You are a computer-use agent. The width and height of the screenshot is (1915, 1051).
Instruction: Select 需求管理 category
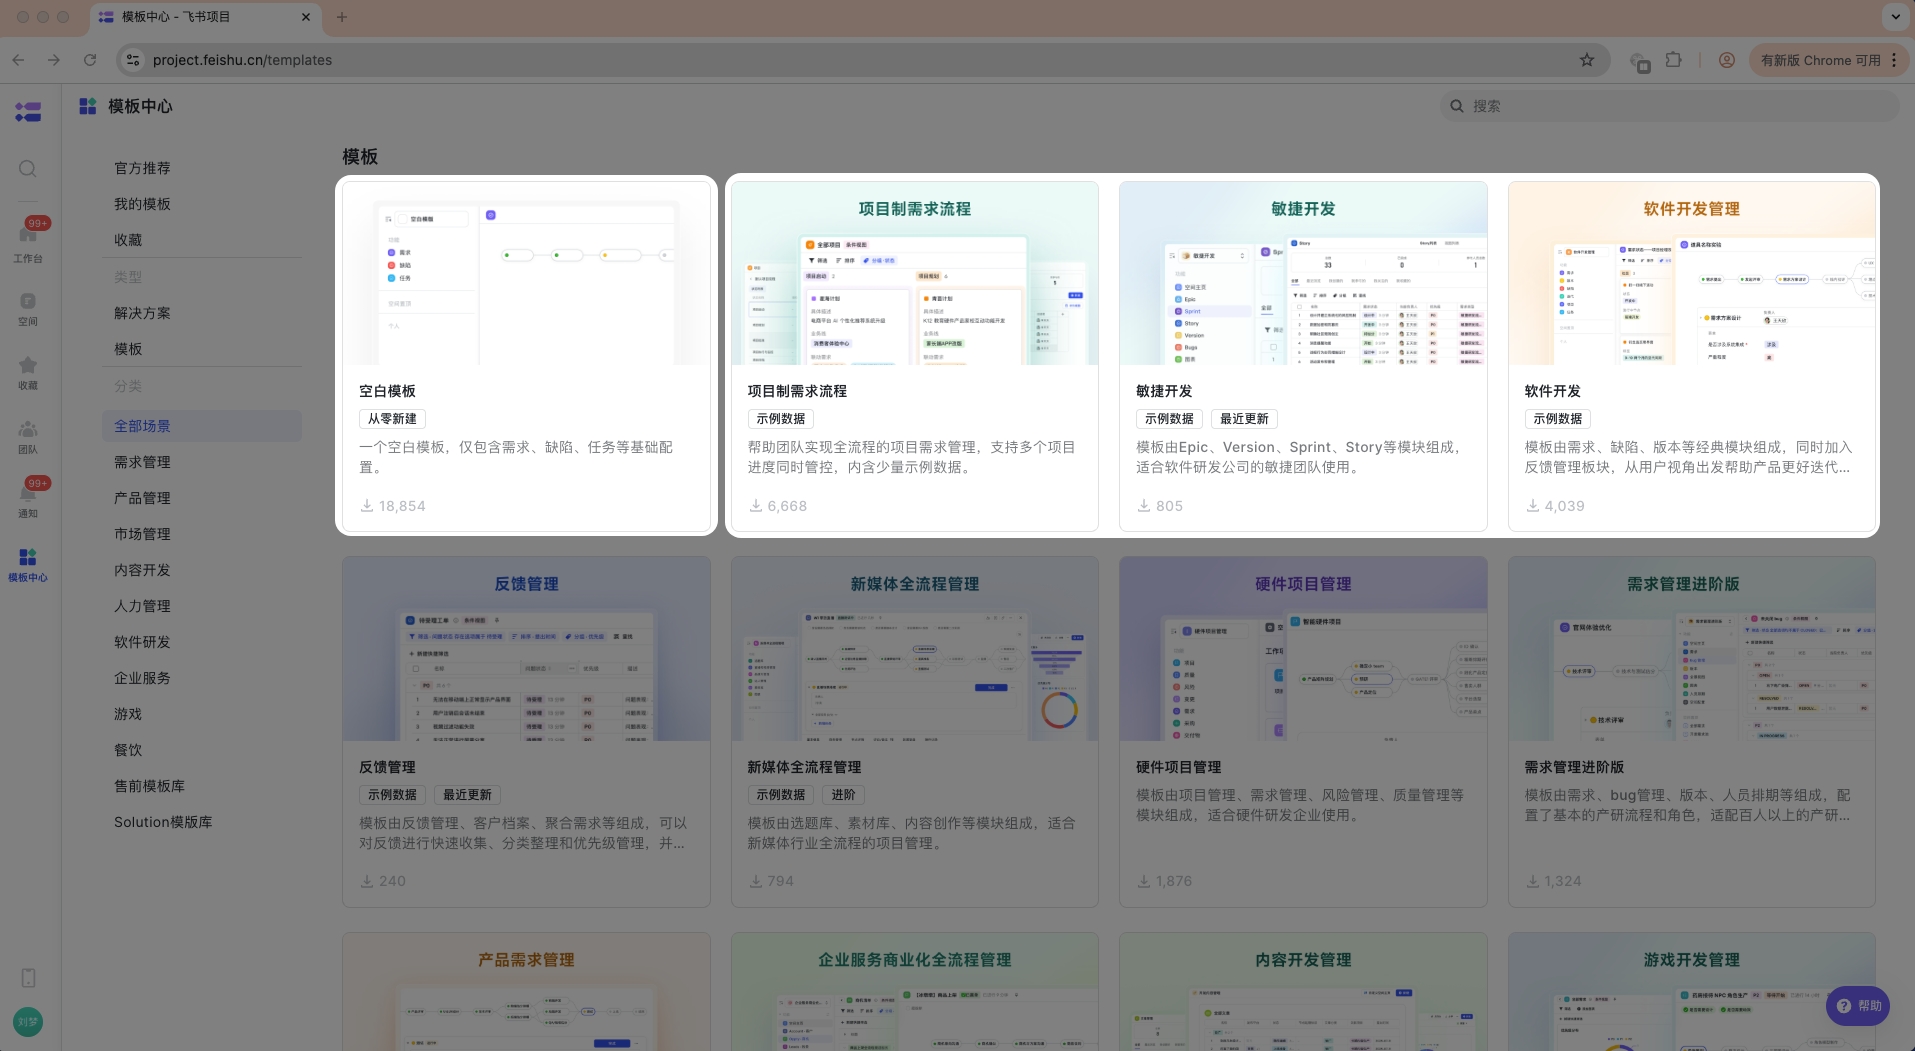tap(142, 462)
